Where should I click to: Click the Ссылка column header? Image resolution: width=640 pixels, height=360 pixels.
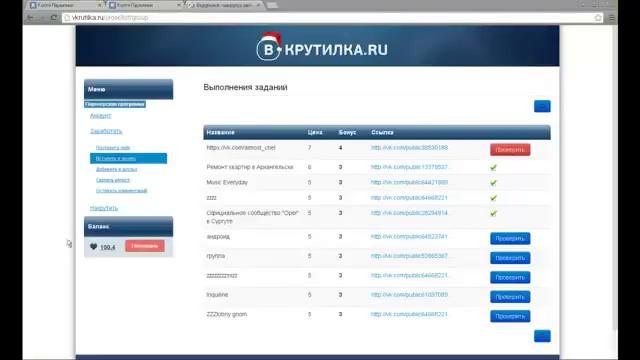(382, 132)
